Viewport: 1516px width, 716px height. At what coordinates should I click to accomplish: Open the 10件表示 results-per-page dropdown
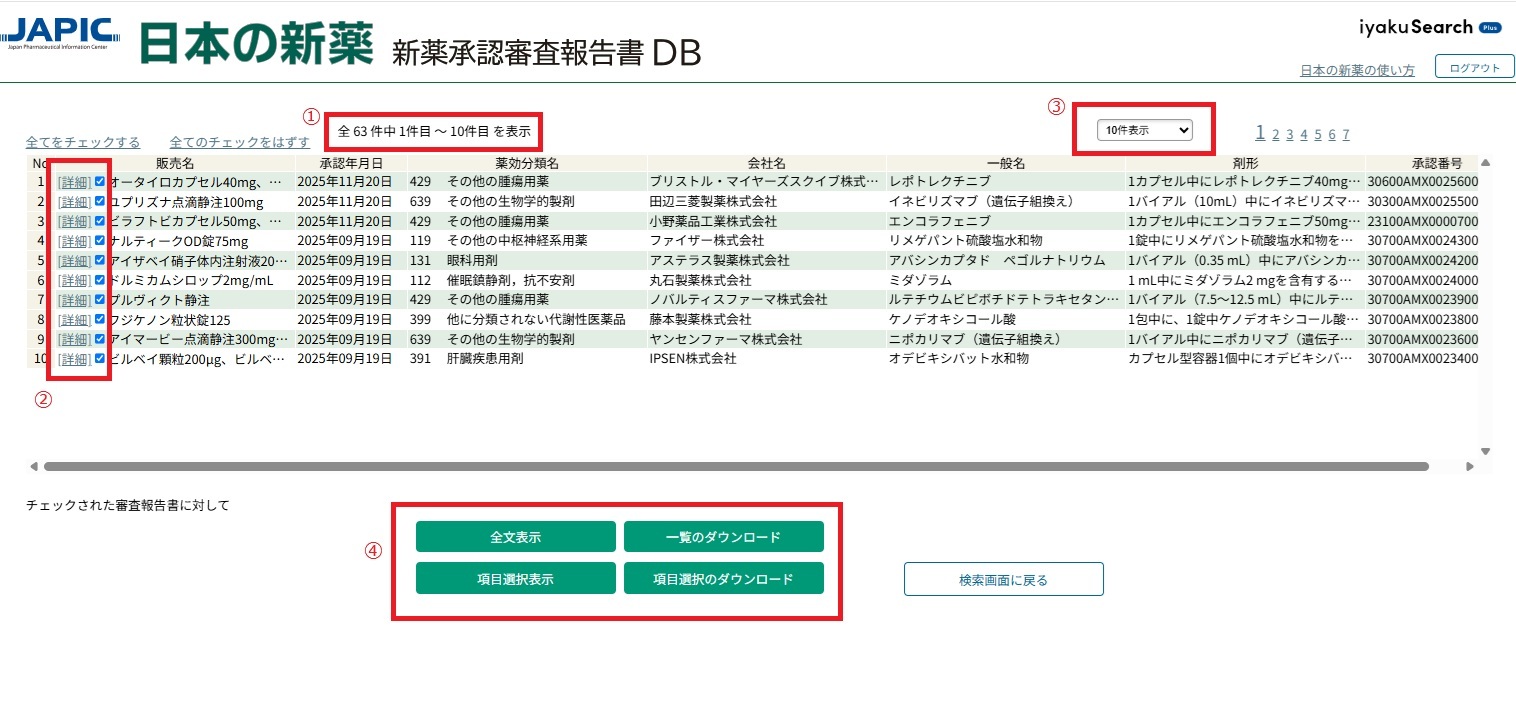1144,130
